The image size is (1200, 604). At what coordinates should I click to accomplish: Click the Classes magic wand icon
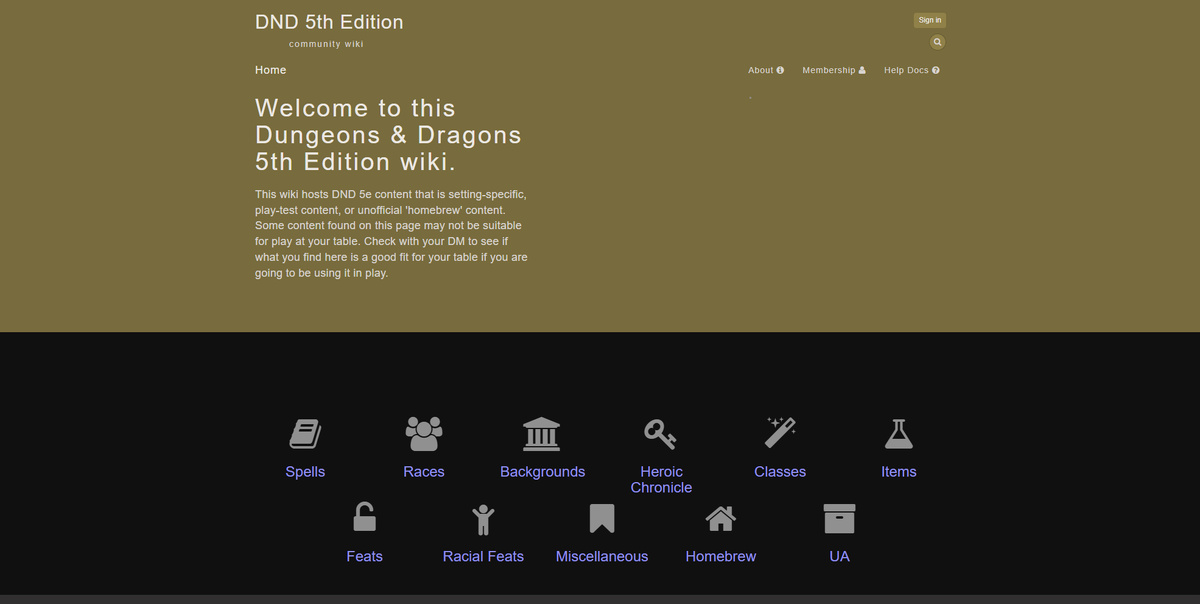[780, 433]
